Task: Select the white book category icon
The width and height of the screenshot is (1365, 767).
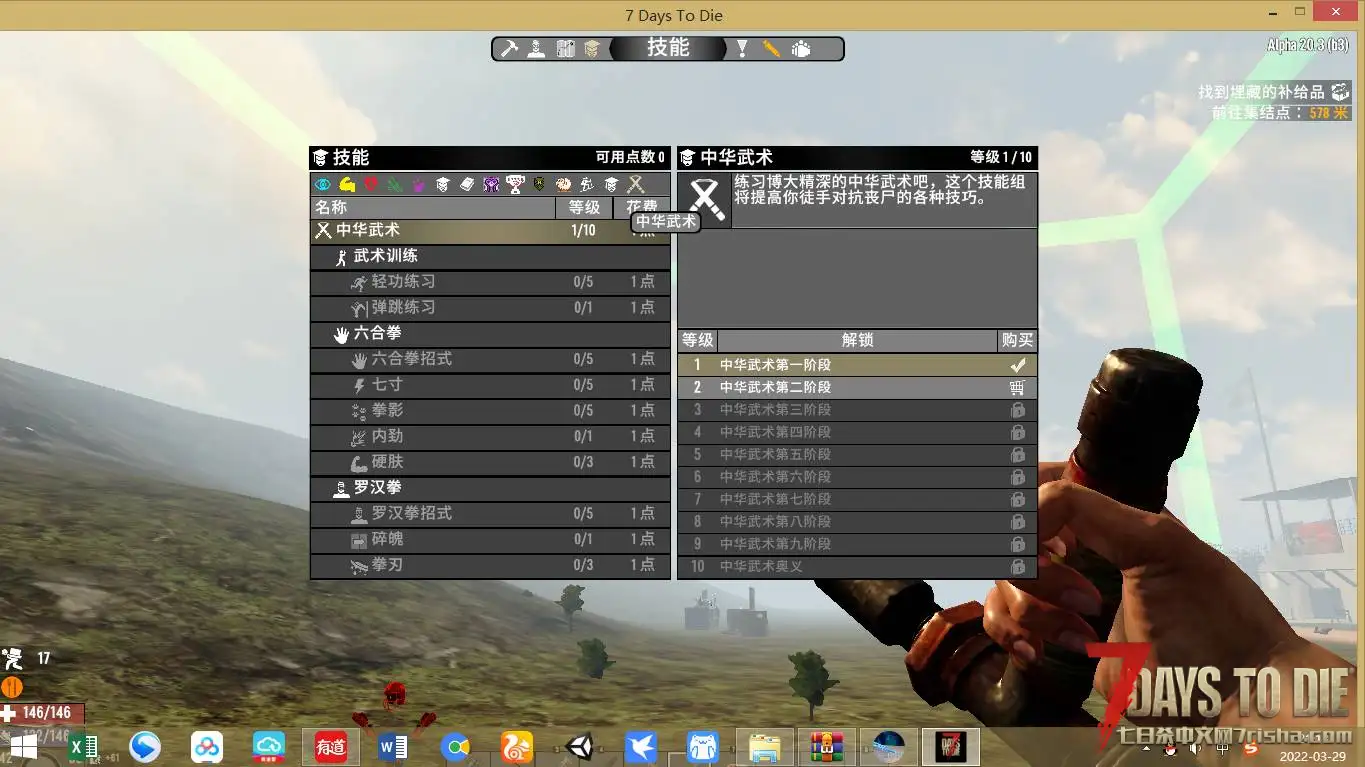Action: tap(467, 184)
